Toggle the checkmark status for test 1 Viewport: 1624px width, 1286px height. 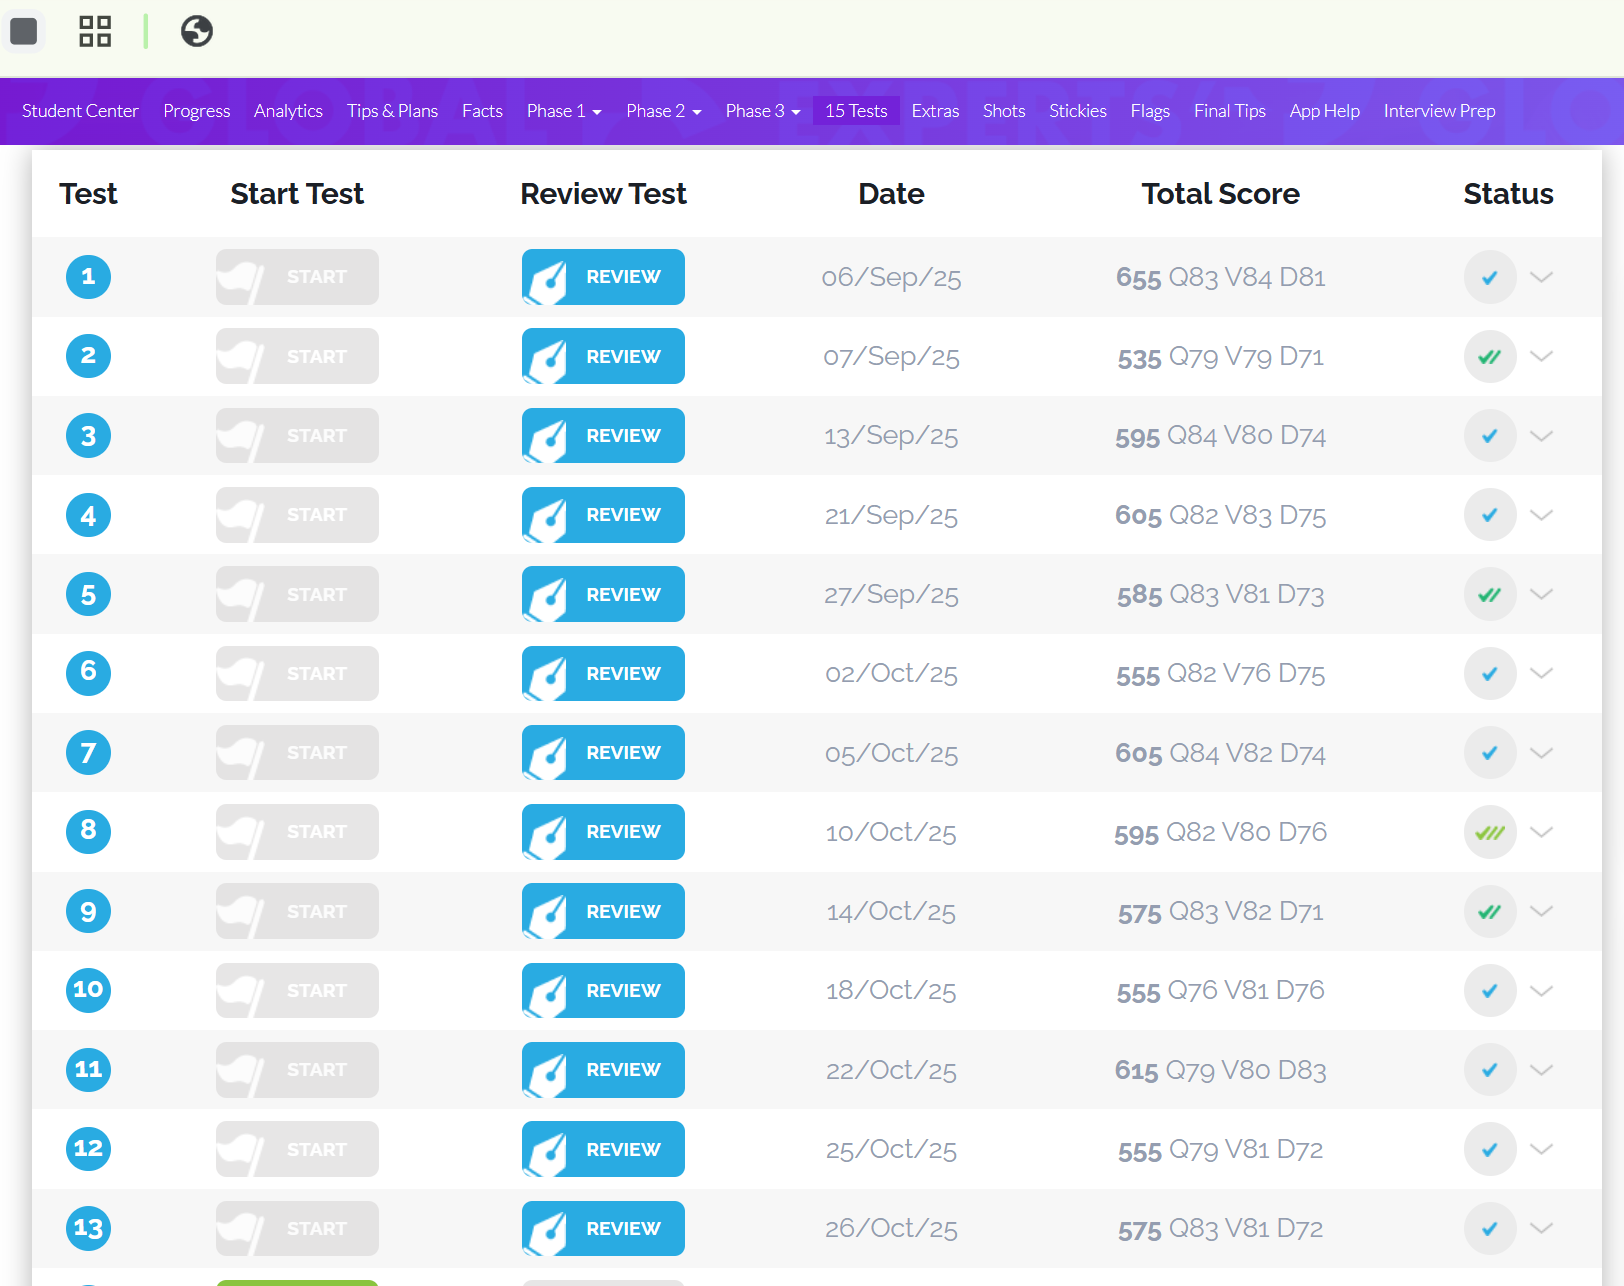tap(1489, 277)
